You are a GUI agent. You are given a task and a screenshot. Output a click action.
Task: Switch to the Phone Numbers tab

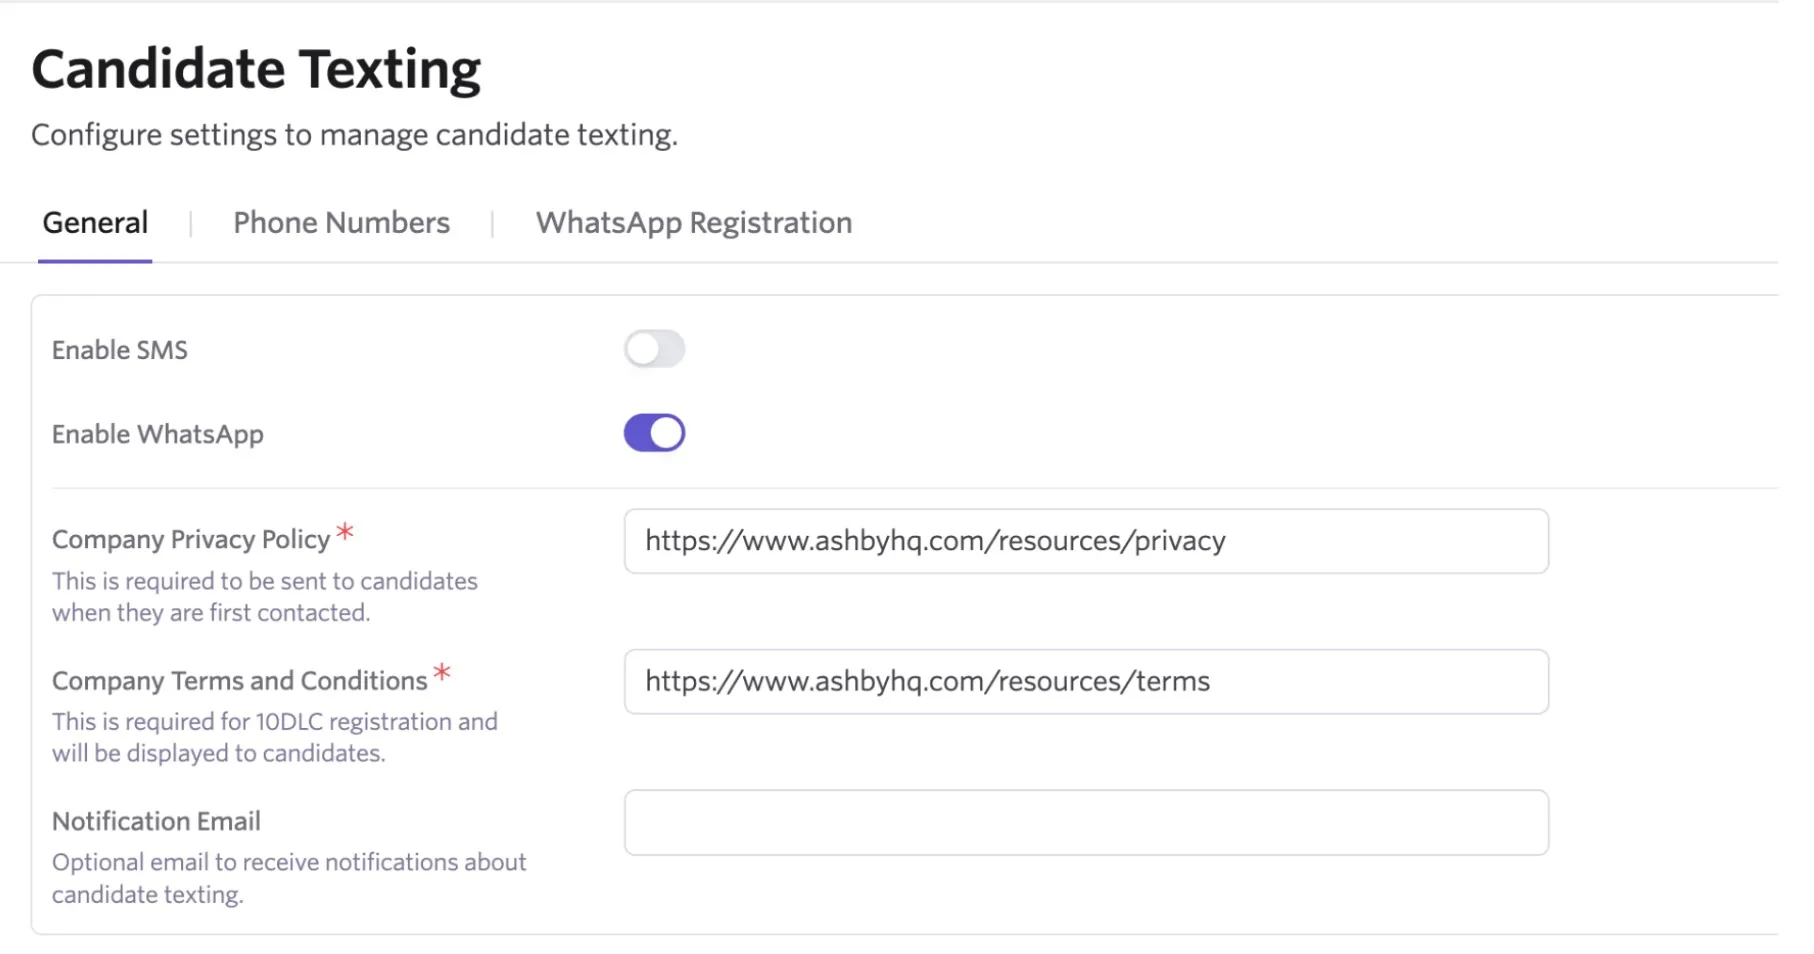(341, 222)
